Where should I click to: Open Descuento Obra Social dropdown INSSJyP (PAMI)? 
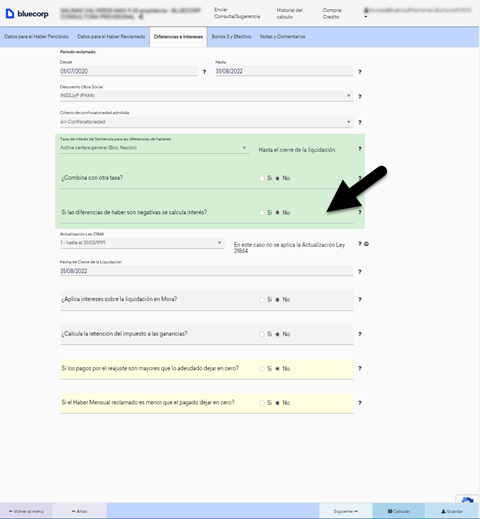click(x=206, y=96)
